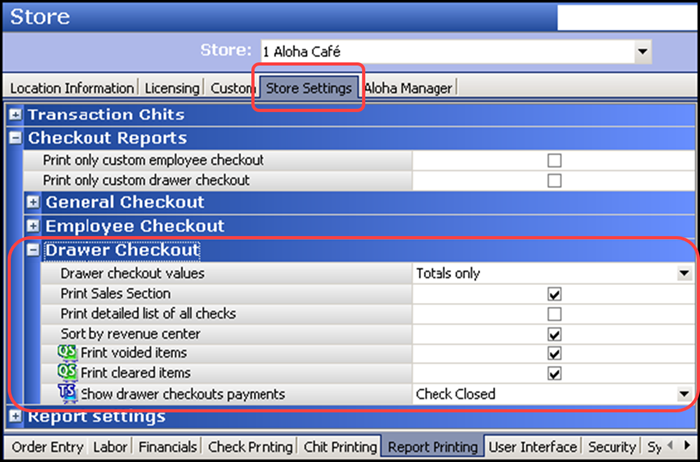Click the left tab-scroll arrow

671,446
